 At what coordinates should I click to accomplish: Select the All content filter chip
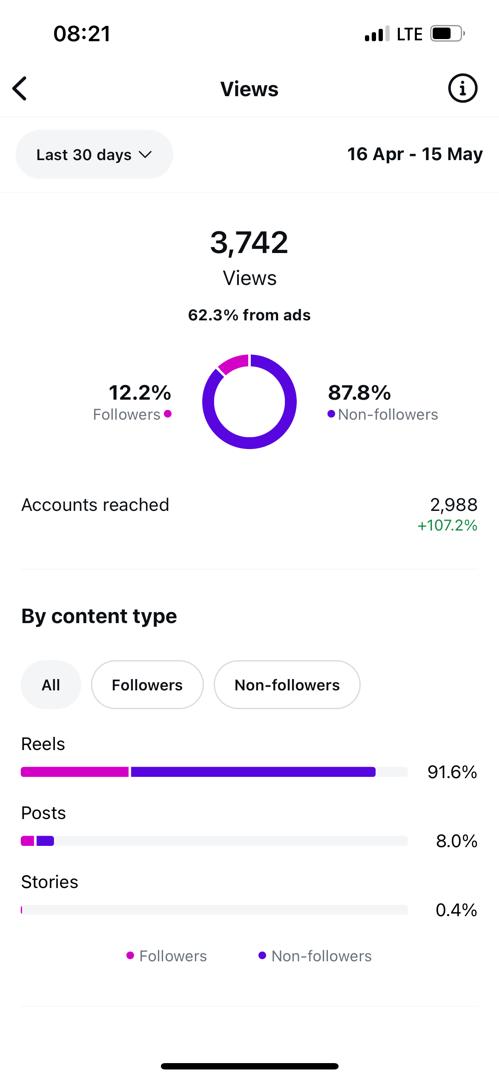51,685
